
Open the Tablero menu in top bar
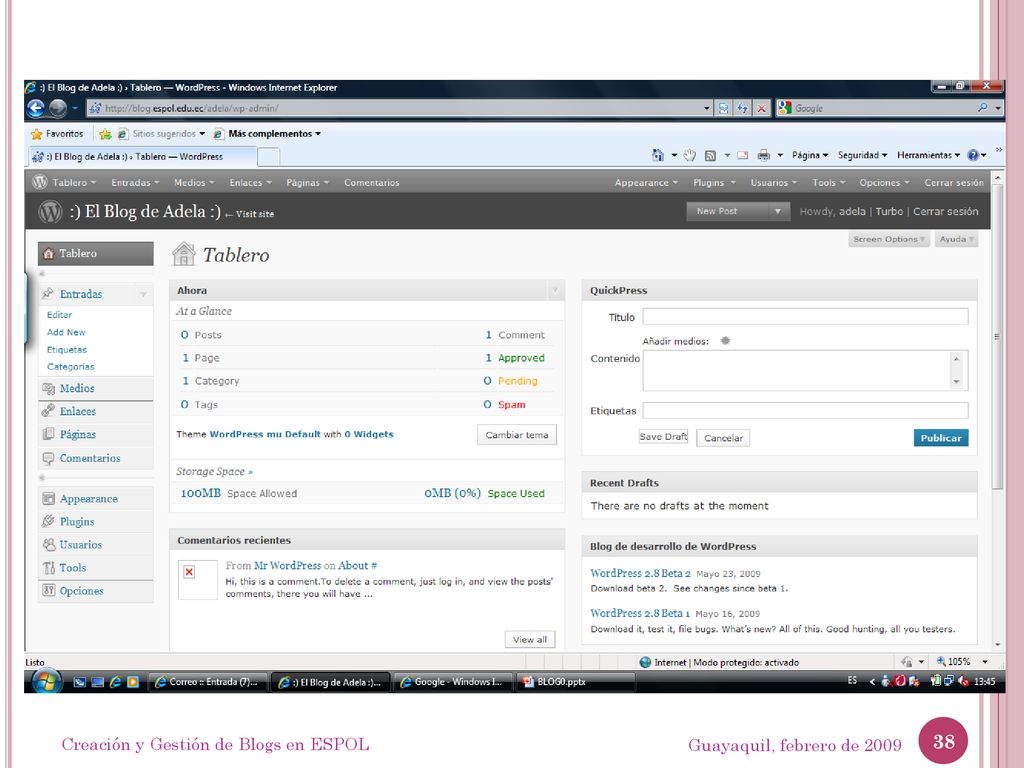coord(74,183)
